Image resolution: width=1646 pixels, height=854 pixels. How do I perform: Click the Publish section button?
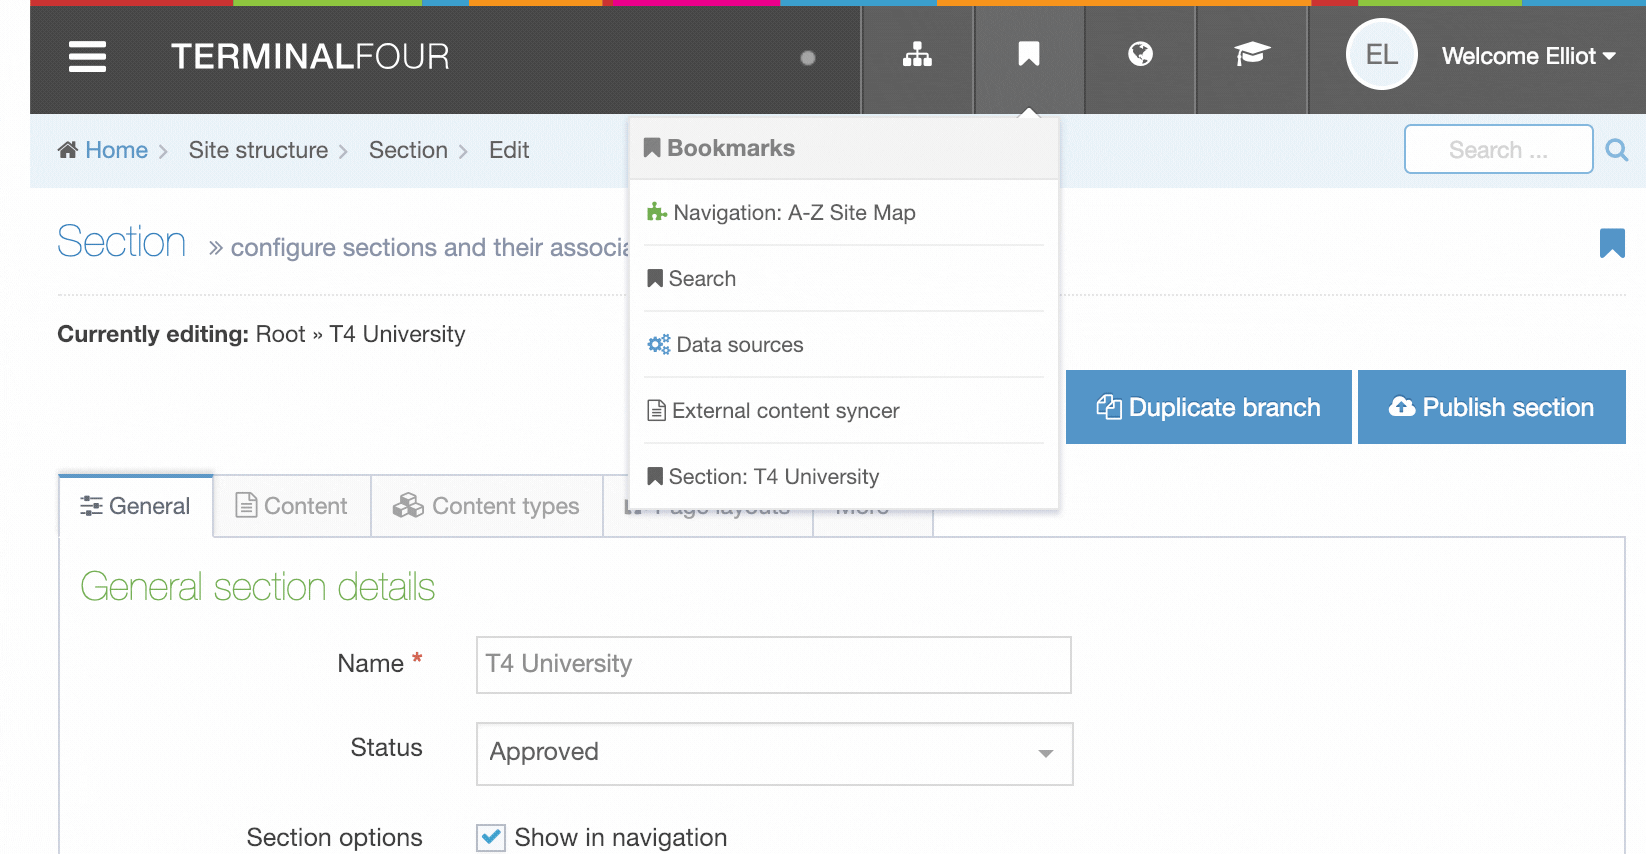click(x=1491, y=408)
